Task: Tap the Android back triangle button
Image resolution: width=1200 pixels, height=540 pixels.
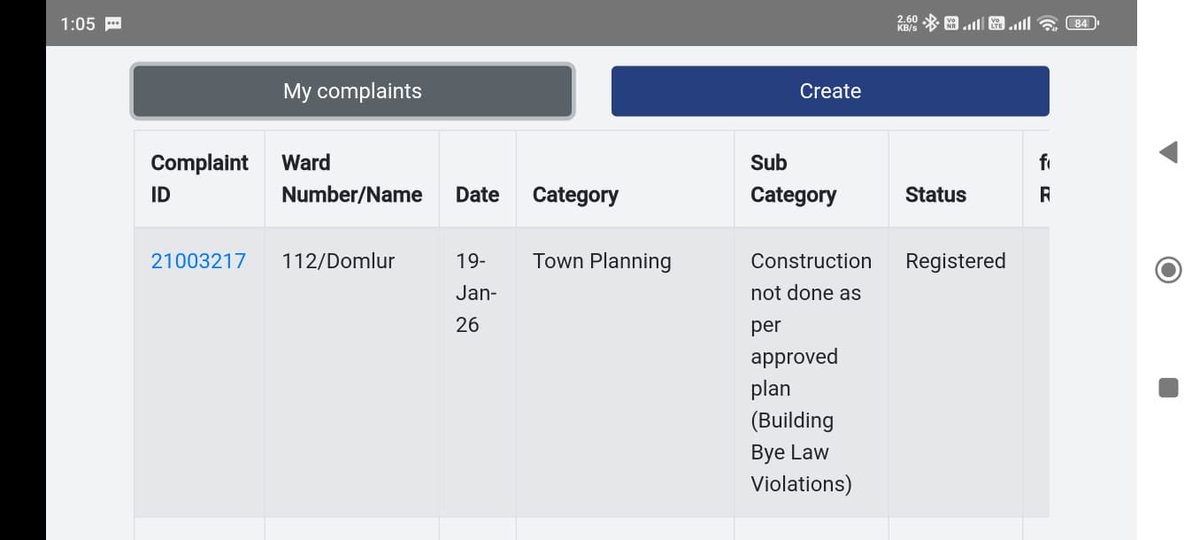Action: pos(1168,152)
